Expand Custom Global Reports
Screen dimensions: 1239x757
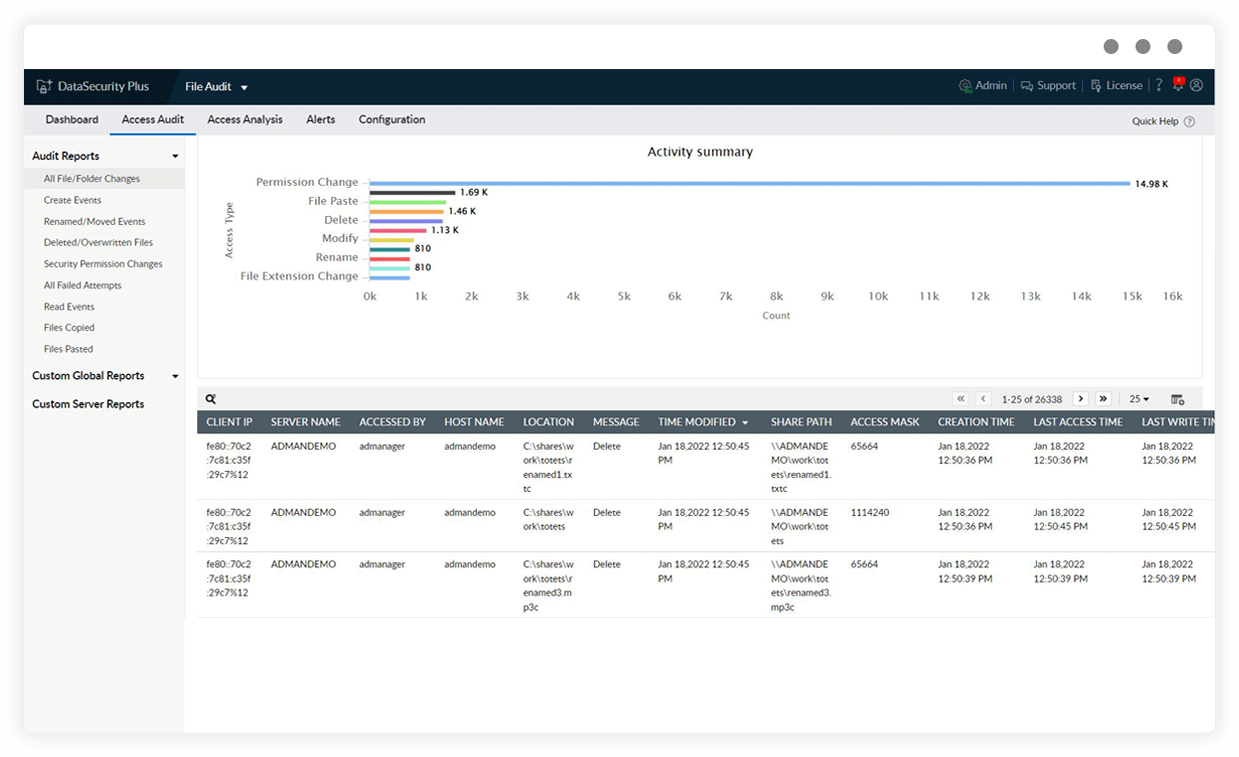[176, 376]
